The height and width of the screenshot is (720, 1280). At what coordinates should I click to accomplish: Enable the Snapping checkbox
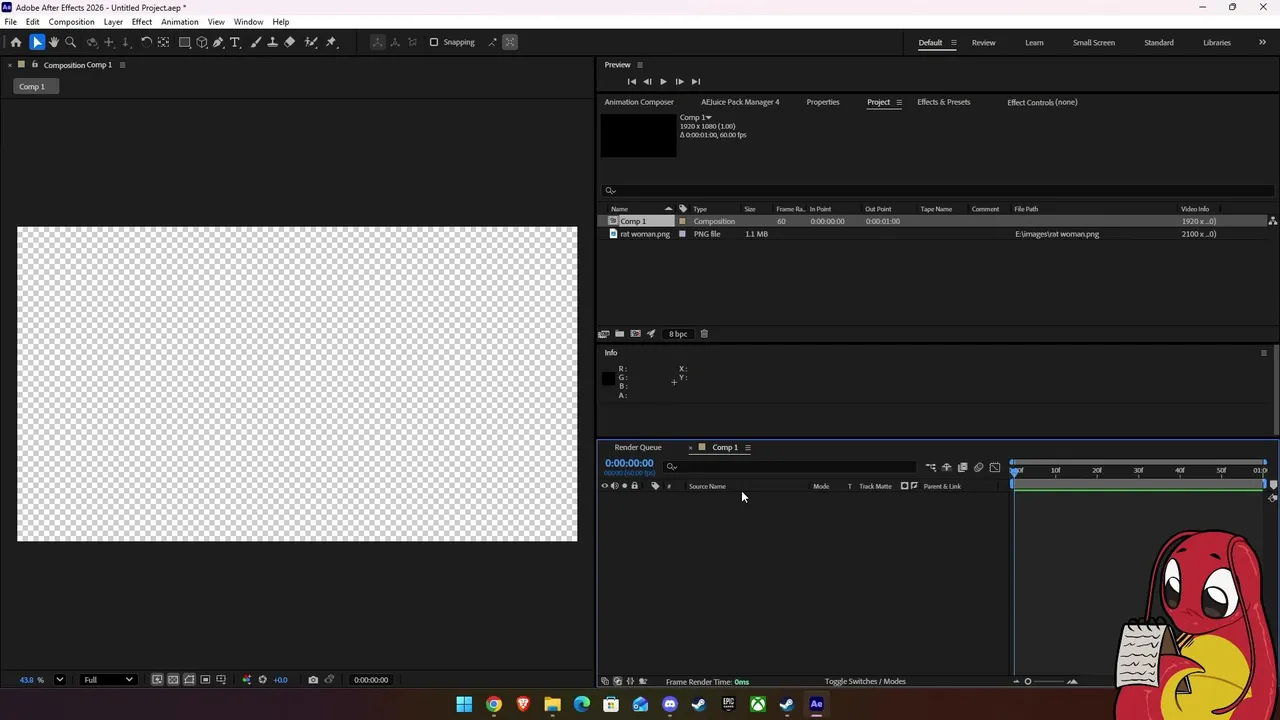[x=434, y=42]
